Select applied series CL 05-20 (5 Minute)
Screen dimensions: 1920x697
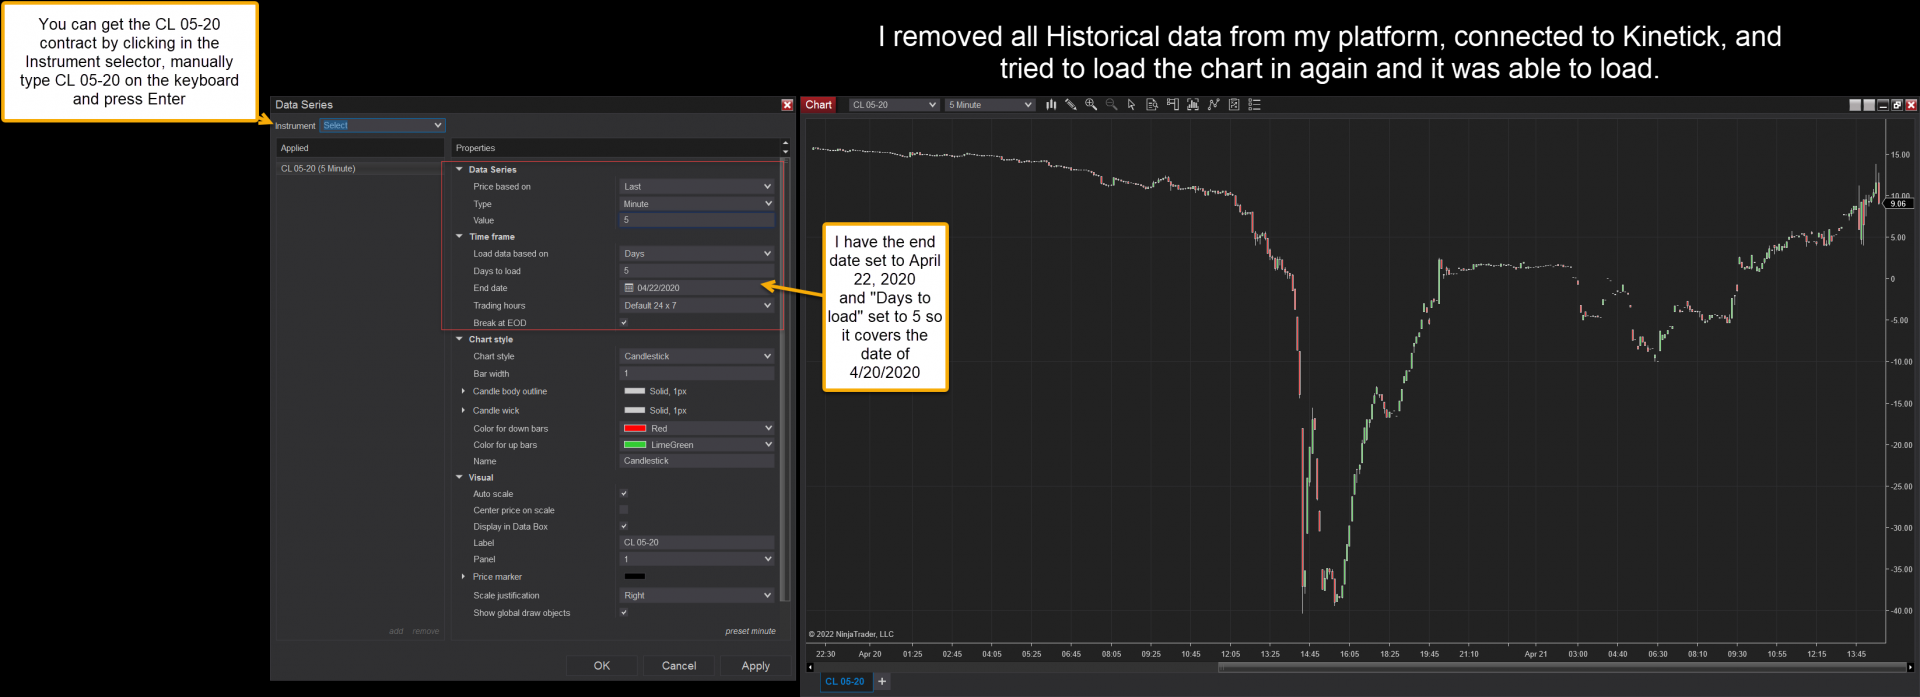[360, 168]
